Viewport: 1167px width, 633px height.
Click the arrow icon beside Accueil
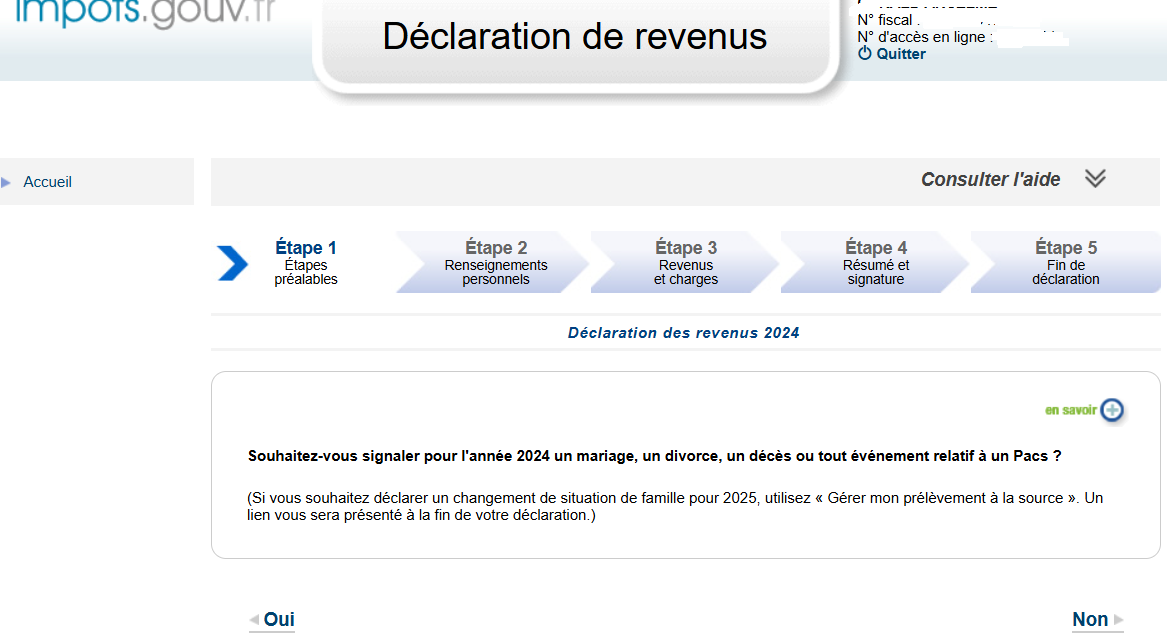click(x=6, y=182)
